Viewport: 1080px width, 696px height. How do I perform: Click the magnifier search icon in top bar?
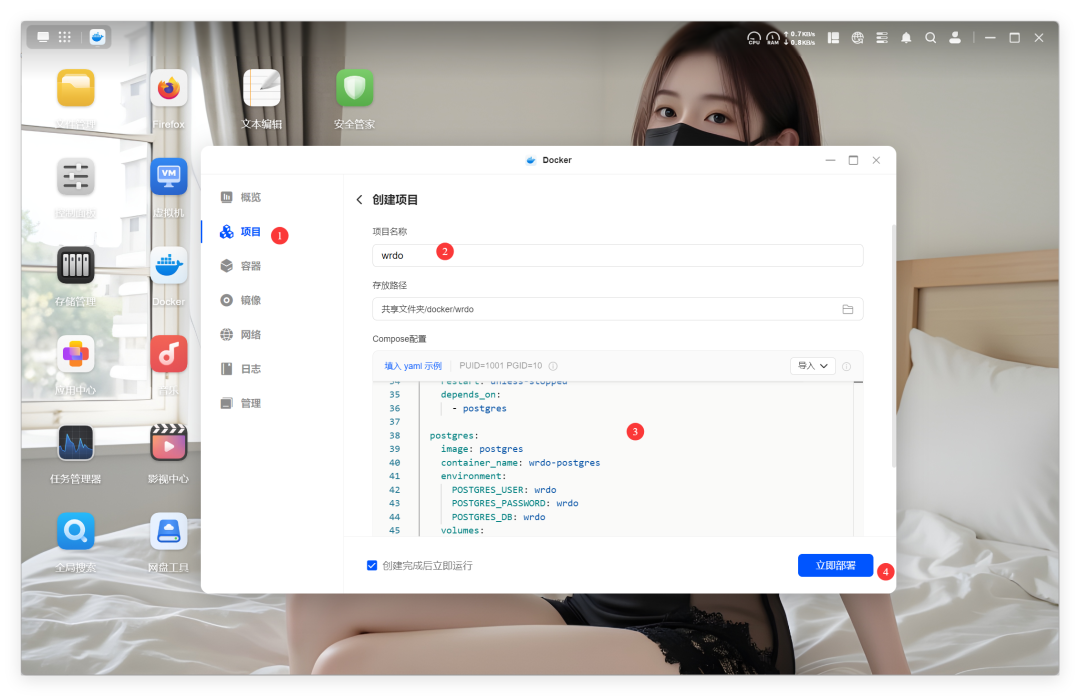point(931,38)
